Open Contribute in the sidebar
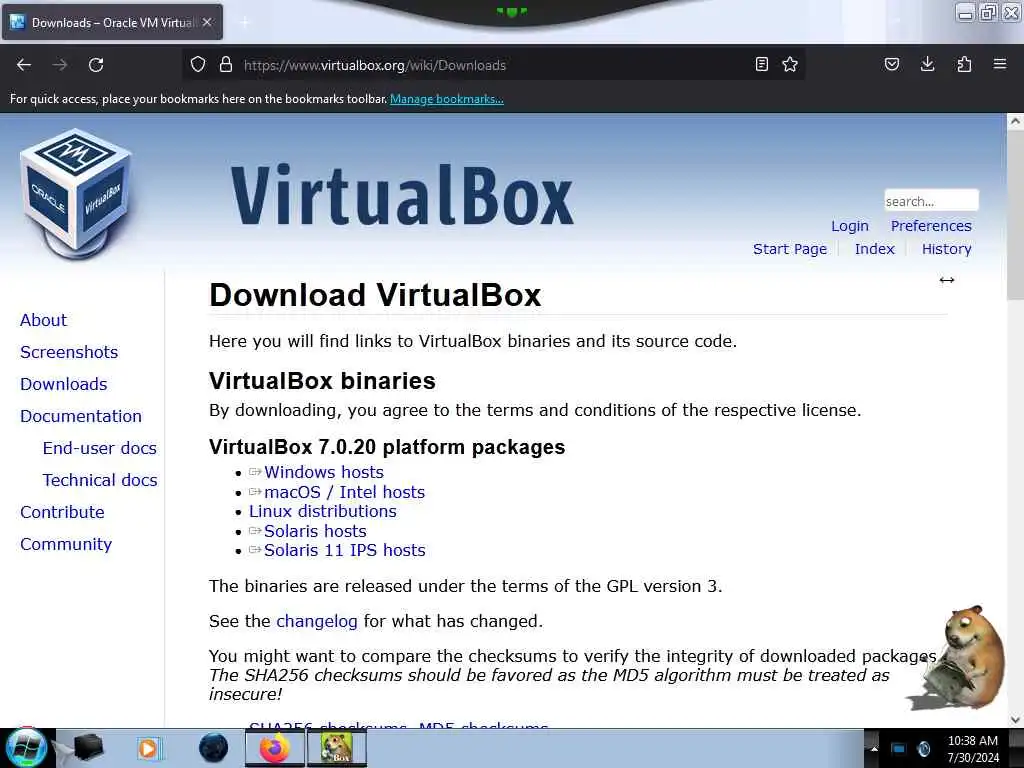The height and width of the screenshot is (768, 1024). coord(62,512)
